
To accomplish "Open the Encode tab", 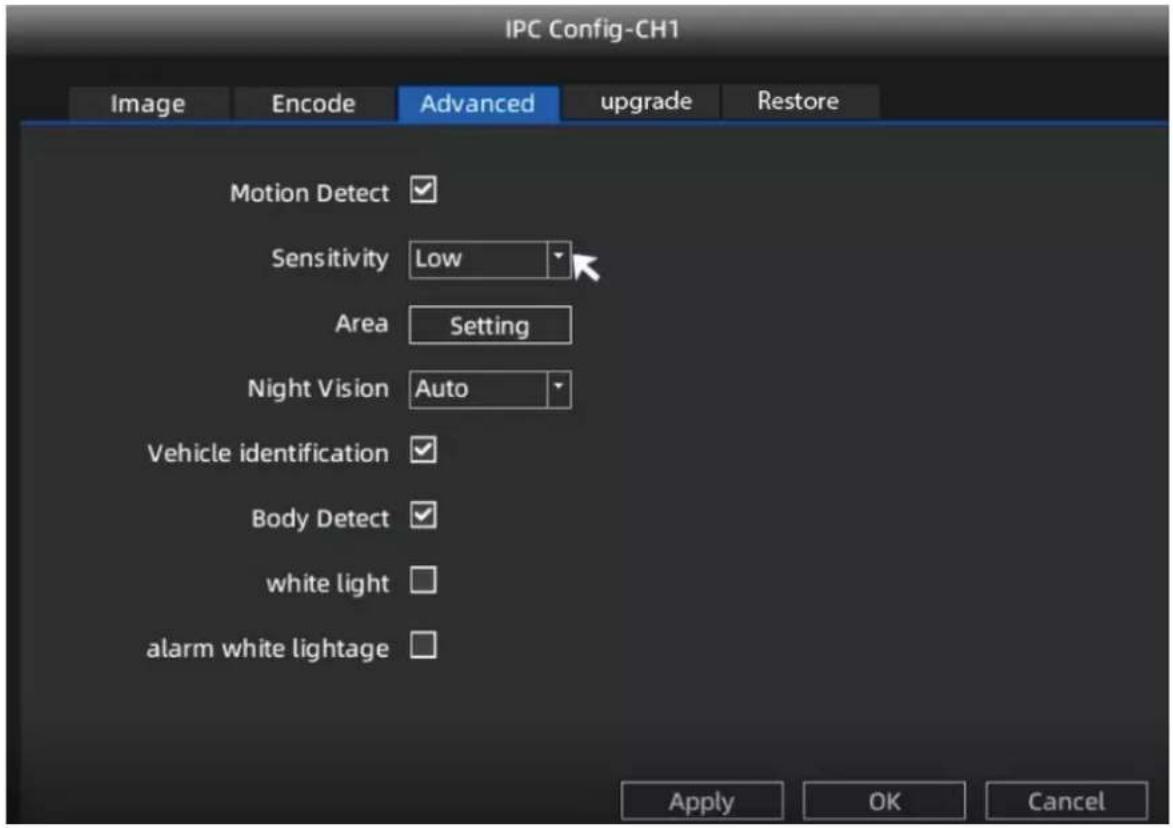I will (313, 103).
